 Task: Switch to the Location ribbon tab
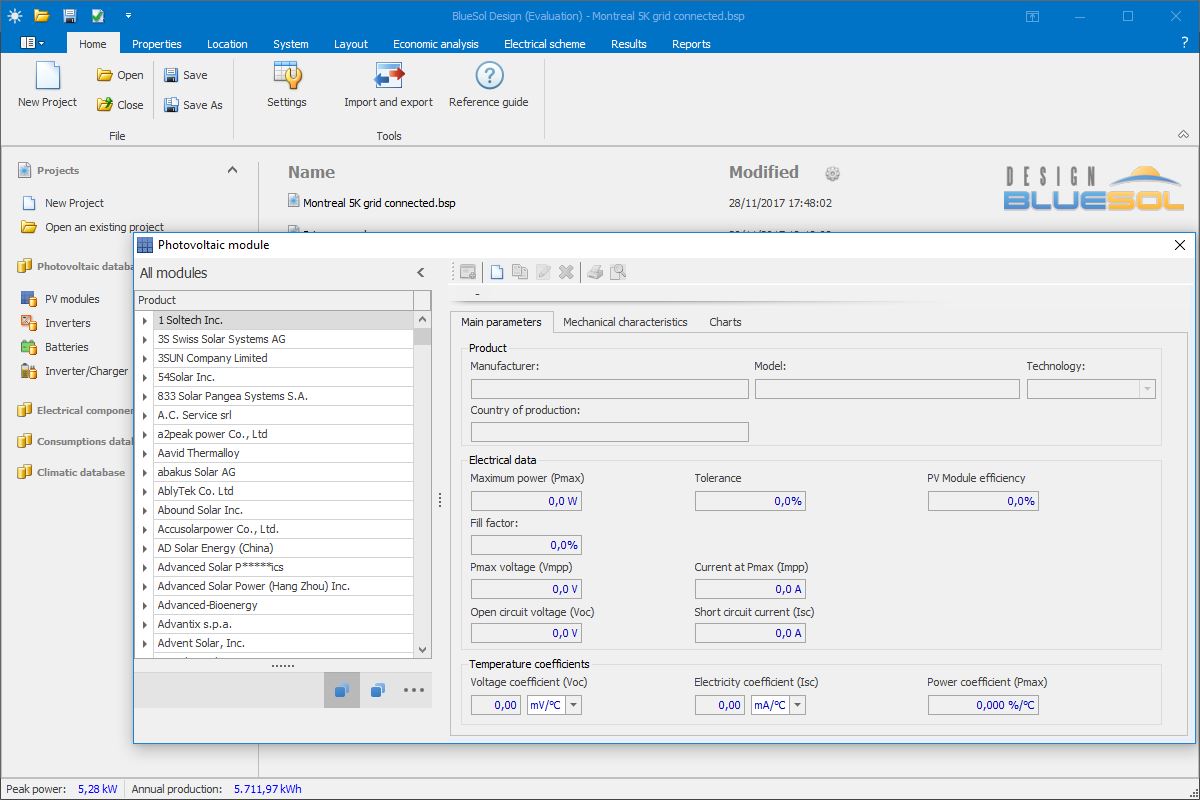[227, 44]
